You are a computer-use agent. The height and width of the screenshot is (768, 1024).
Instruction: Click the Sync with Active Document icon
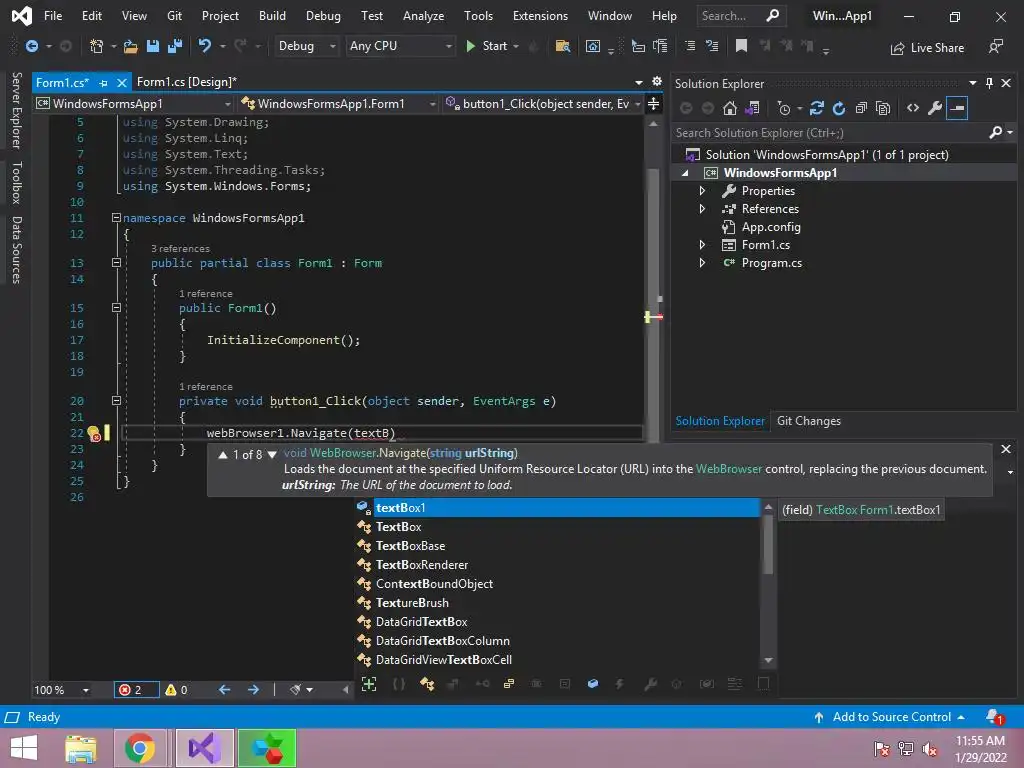coord(816,108)
